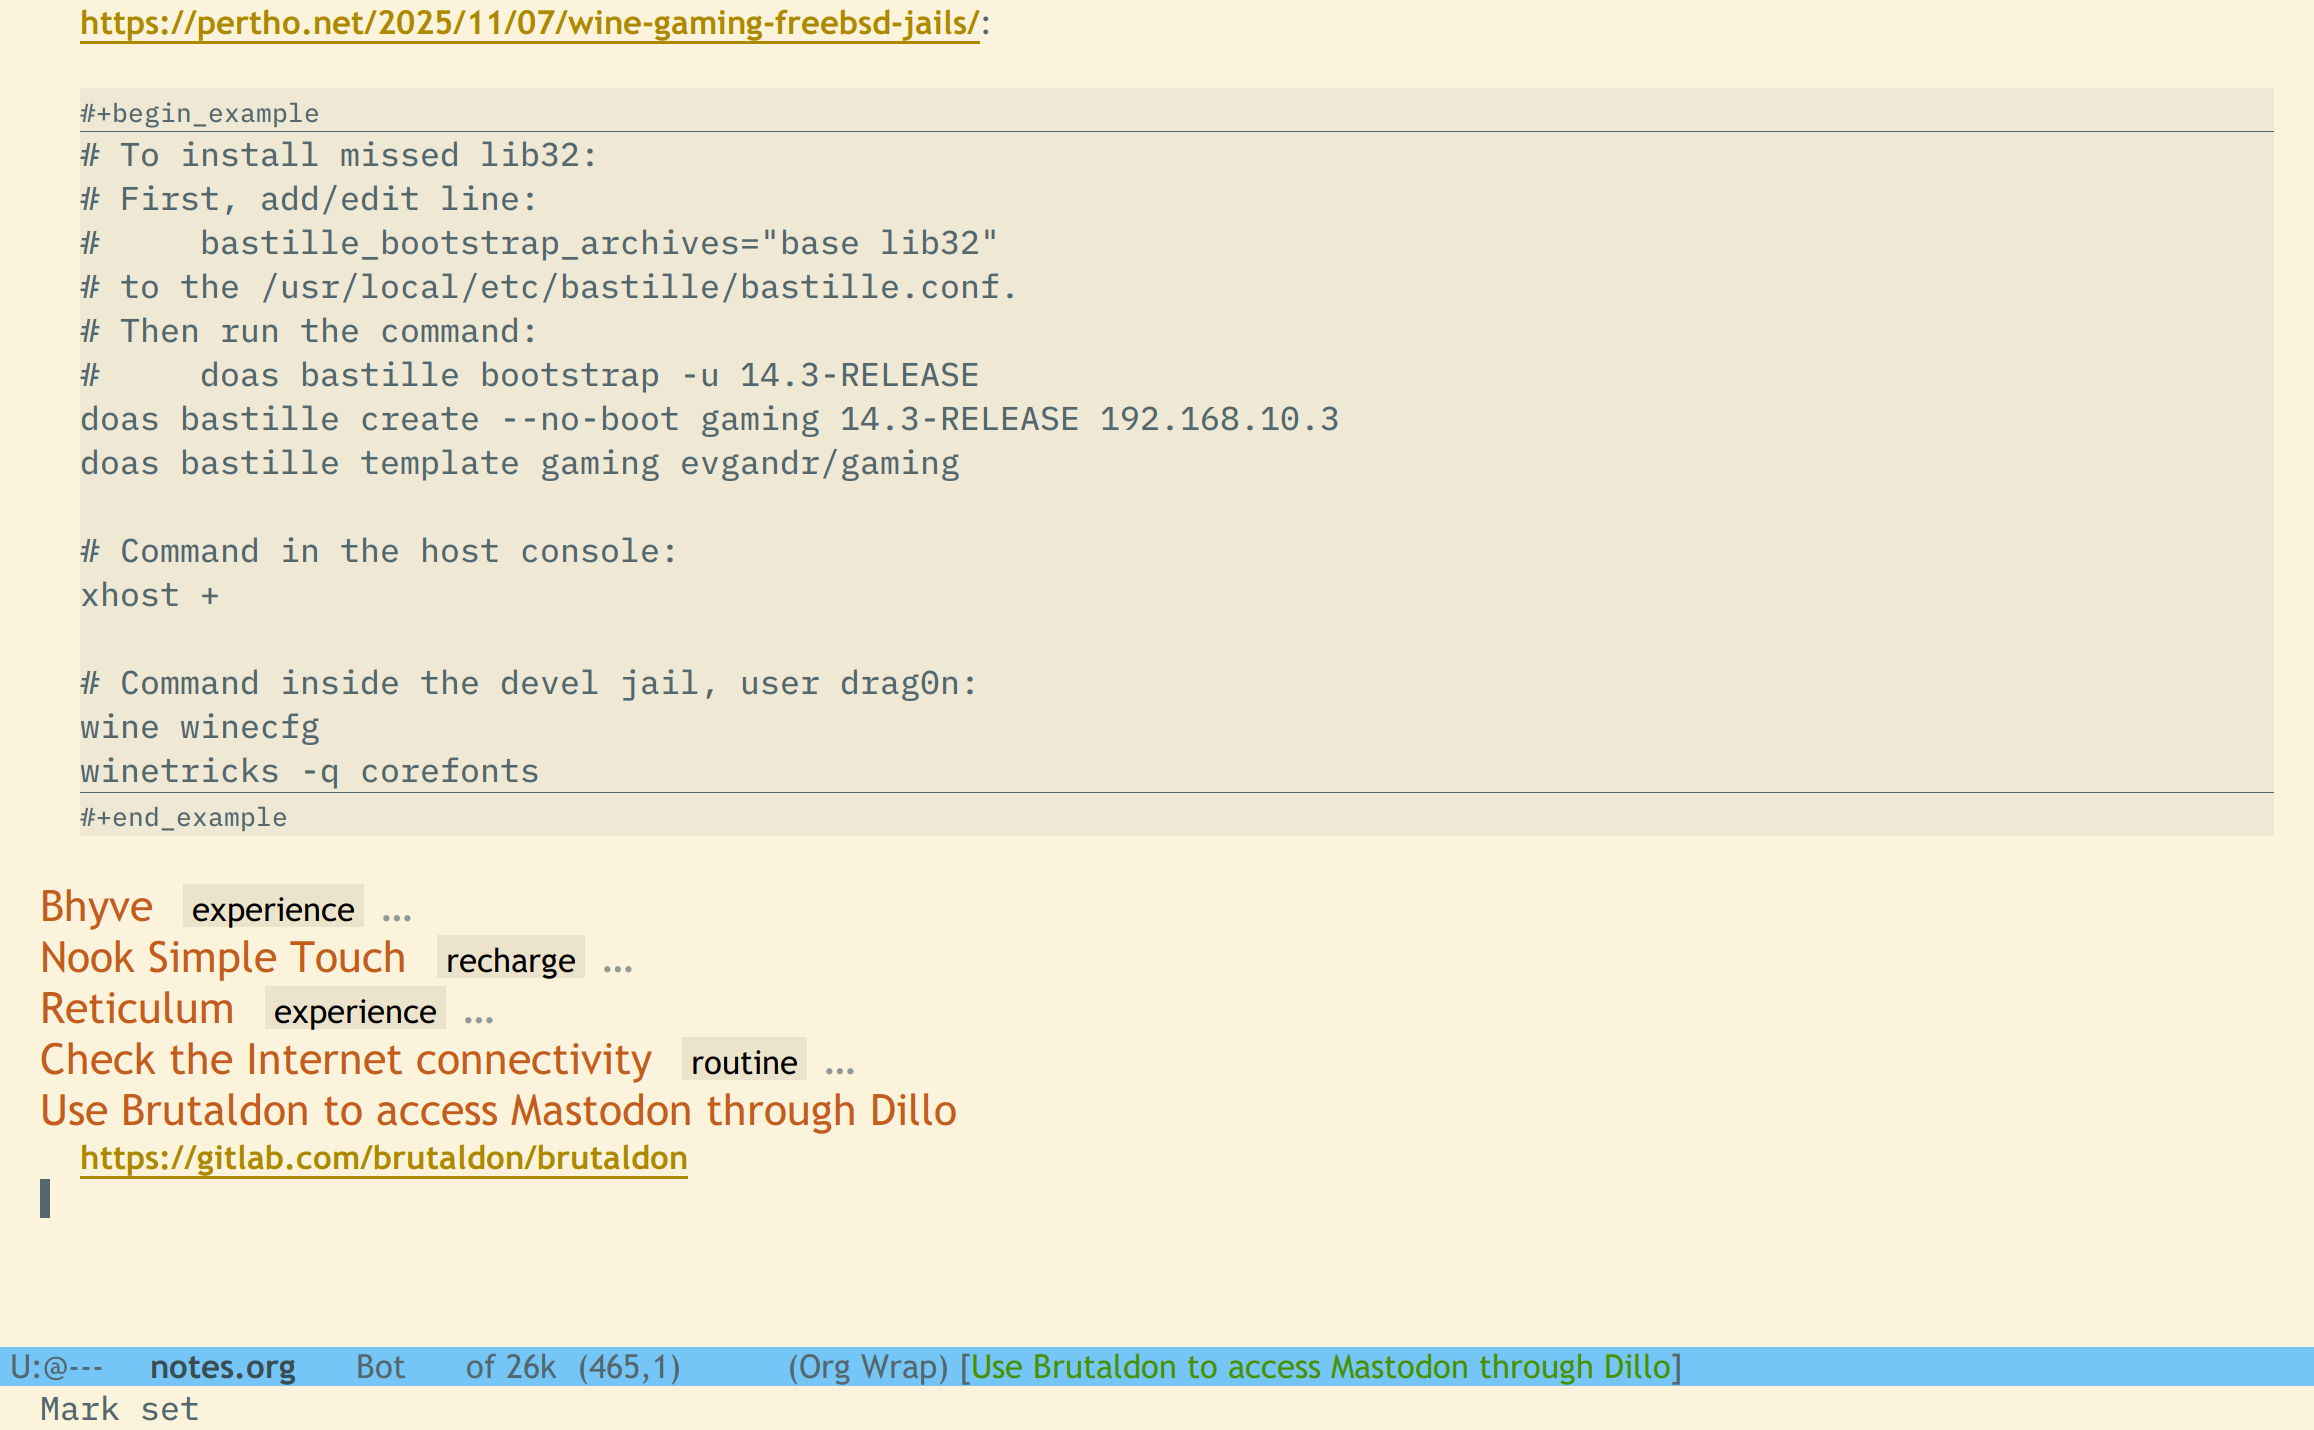Click the experience tag beside Bhyve
This screenshot has width=2314, height=1430.
273,909
